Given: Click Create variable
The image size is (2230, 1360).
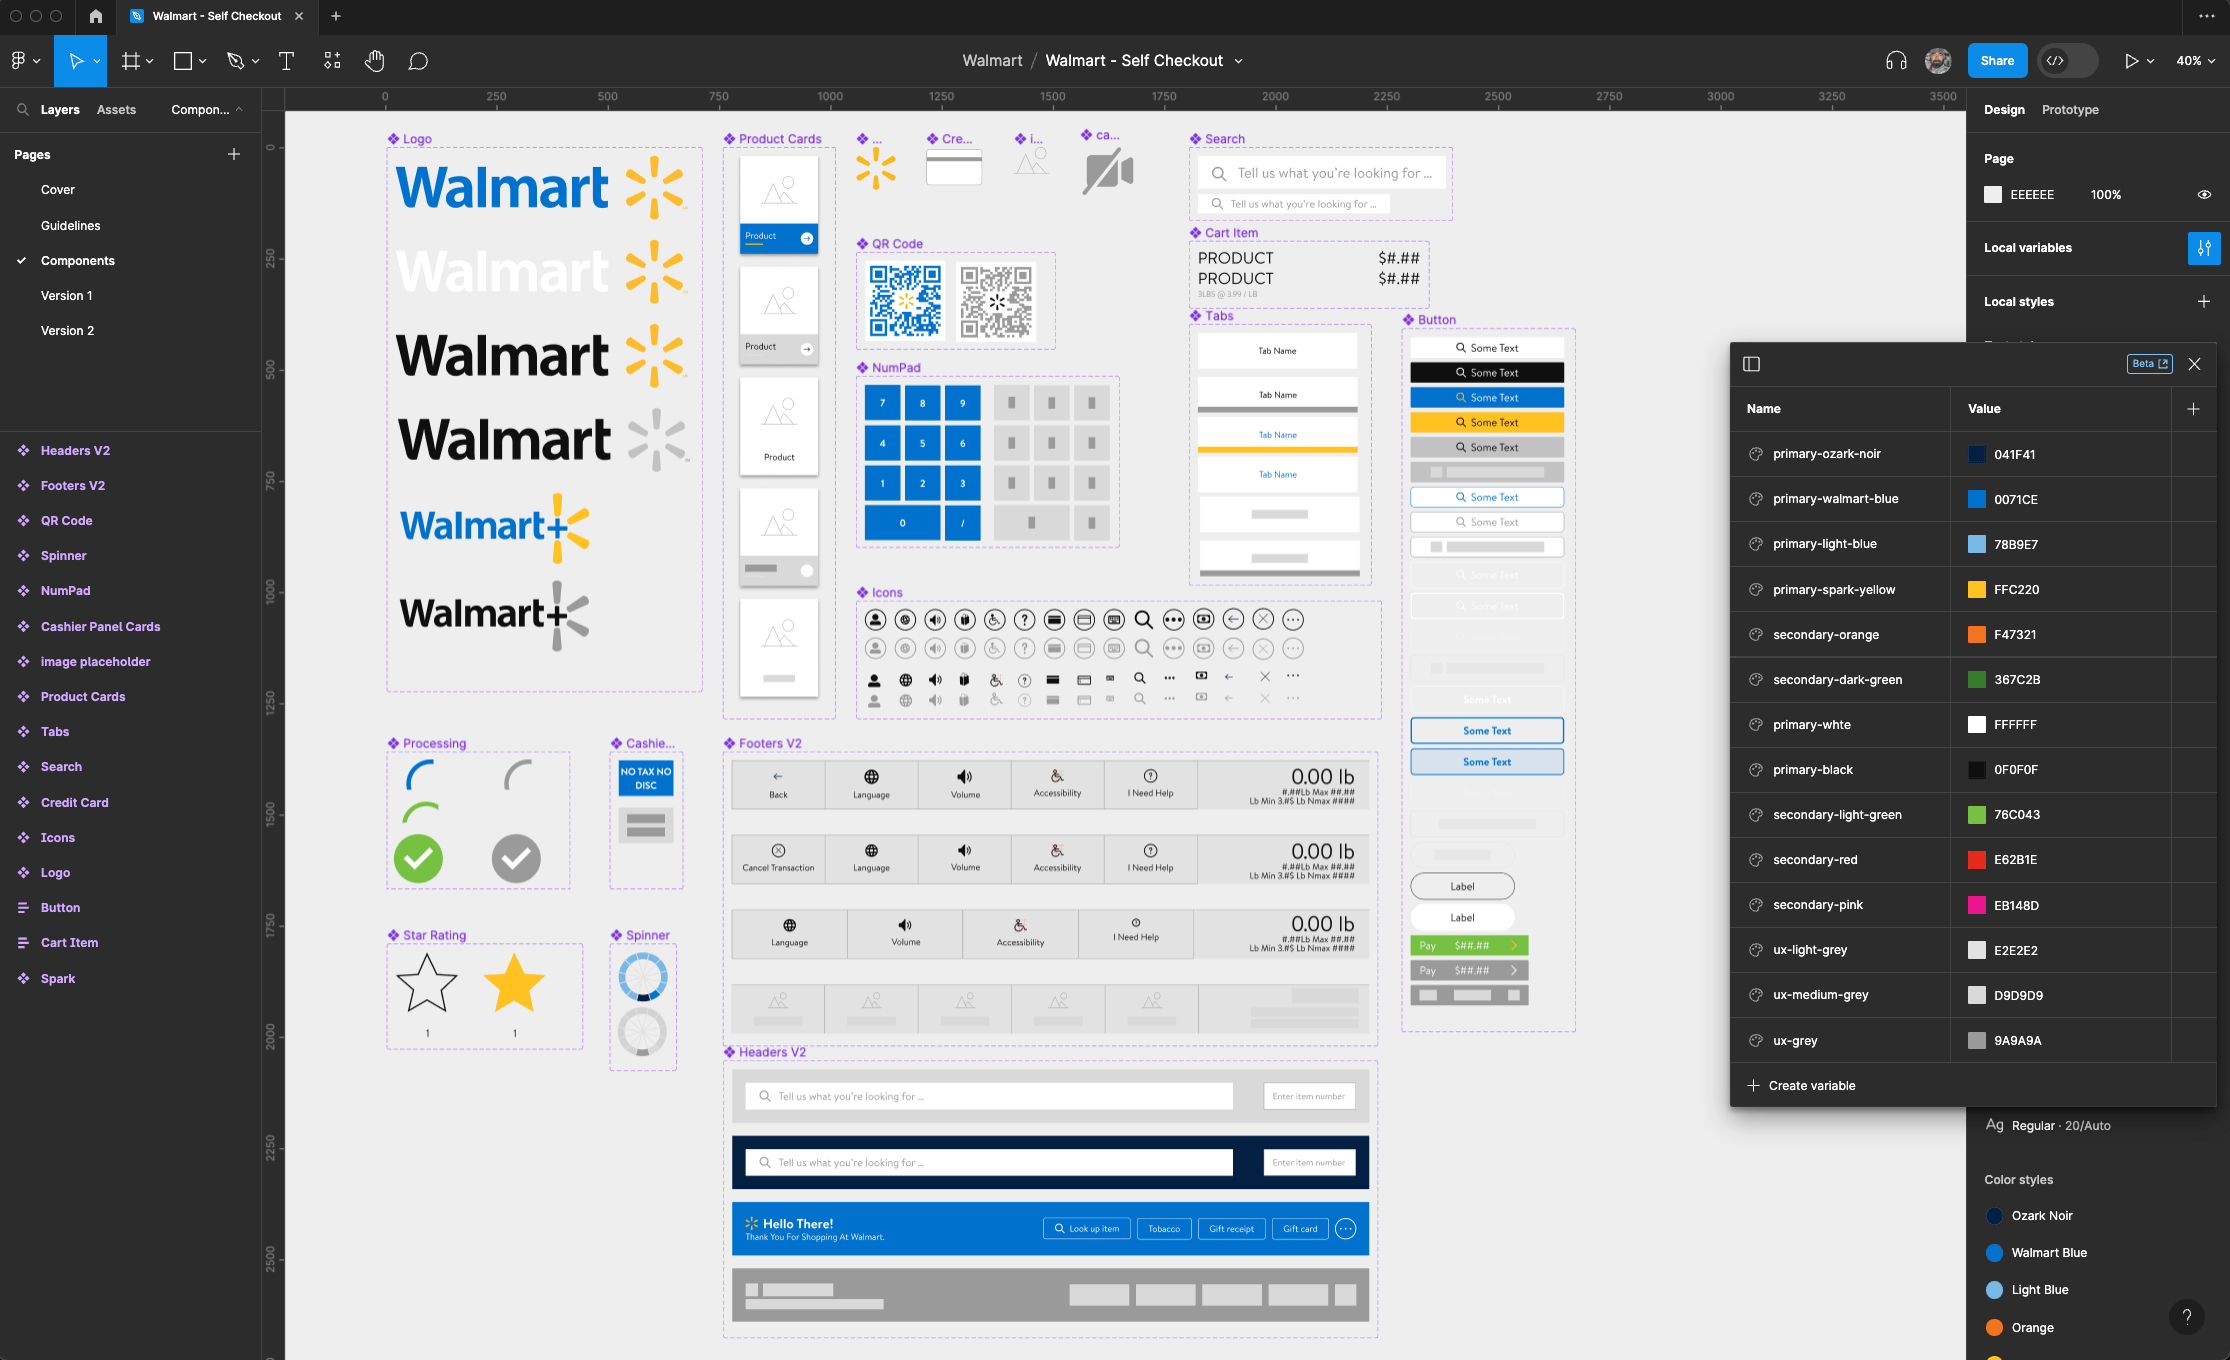Looking at the screenshot, I should (1811, 1086).
